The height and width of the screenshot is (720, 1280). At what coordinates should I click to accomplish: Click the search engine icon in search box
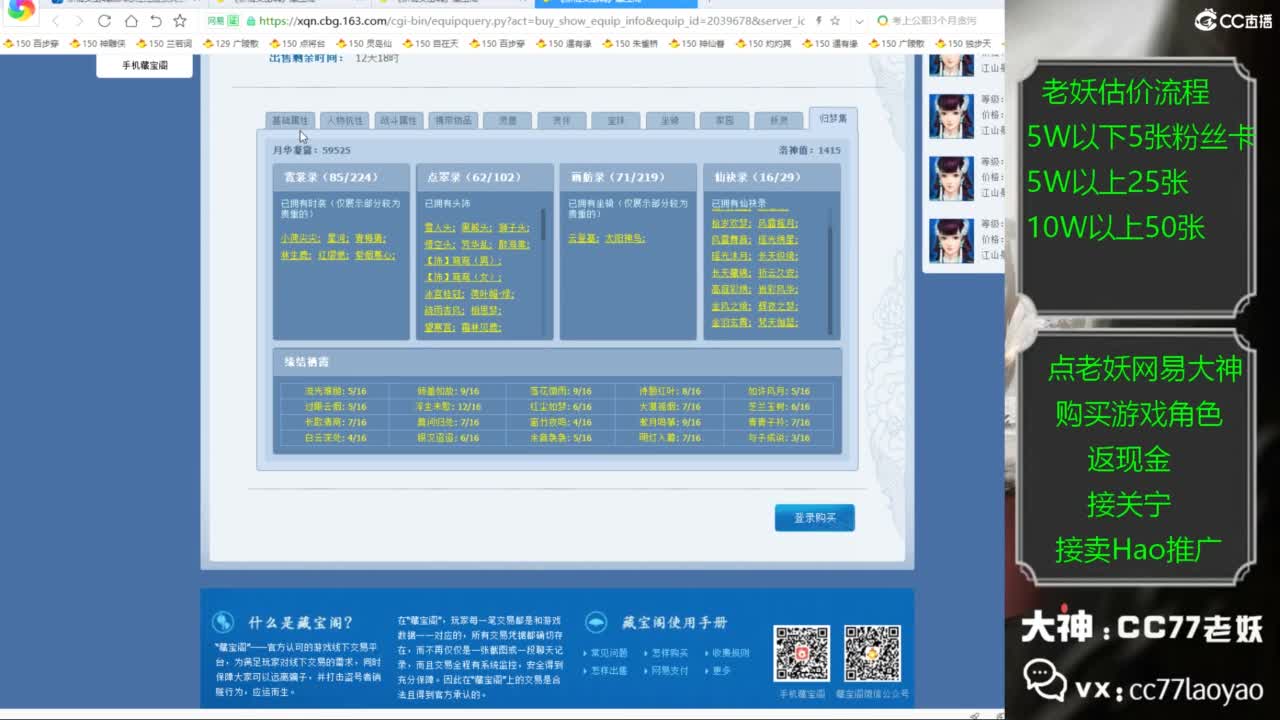point(882,21)
